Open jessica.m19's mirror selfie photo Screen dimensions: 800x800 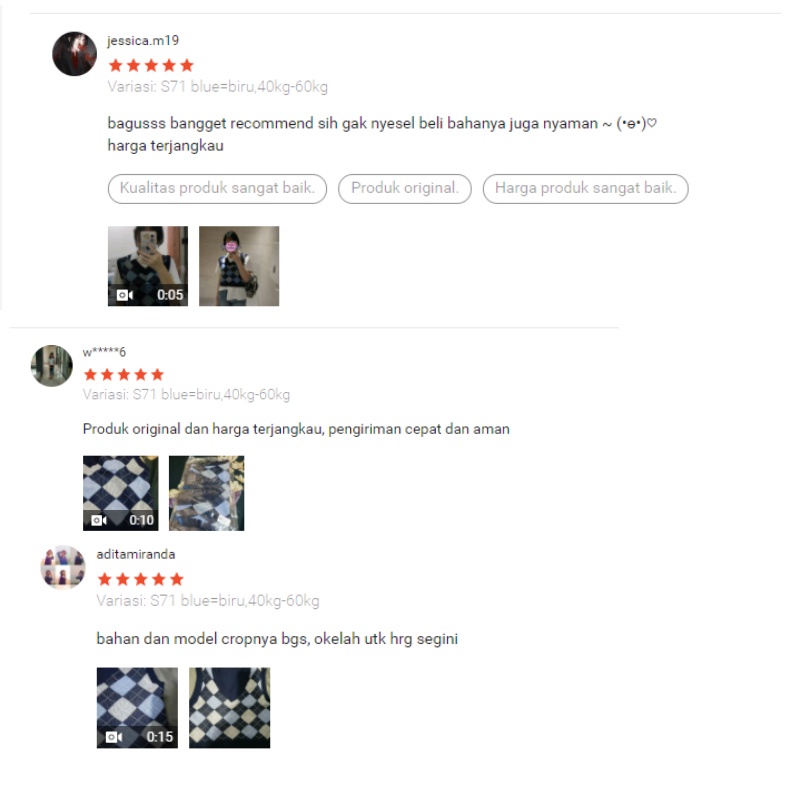coord(239,266)
